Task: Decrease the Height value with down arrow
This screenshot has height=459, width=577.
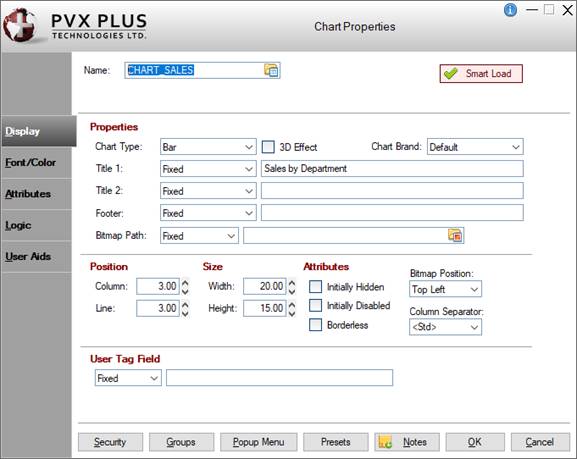Action: tap(292, 313)
